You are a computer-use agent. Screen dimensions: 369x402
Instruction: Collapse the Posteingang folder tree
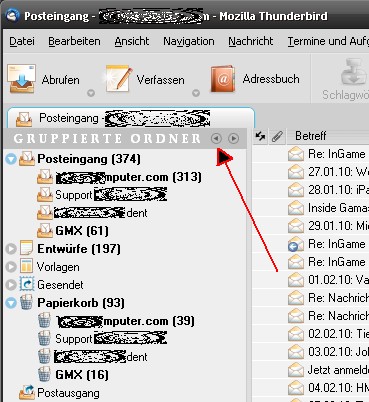pyautogui.click(x=11, y=159)
